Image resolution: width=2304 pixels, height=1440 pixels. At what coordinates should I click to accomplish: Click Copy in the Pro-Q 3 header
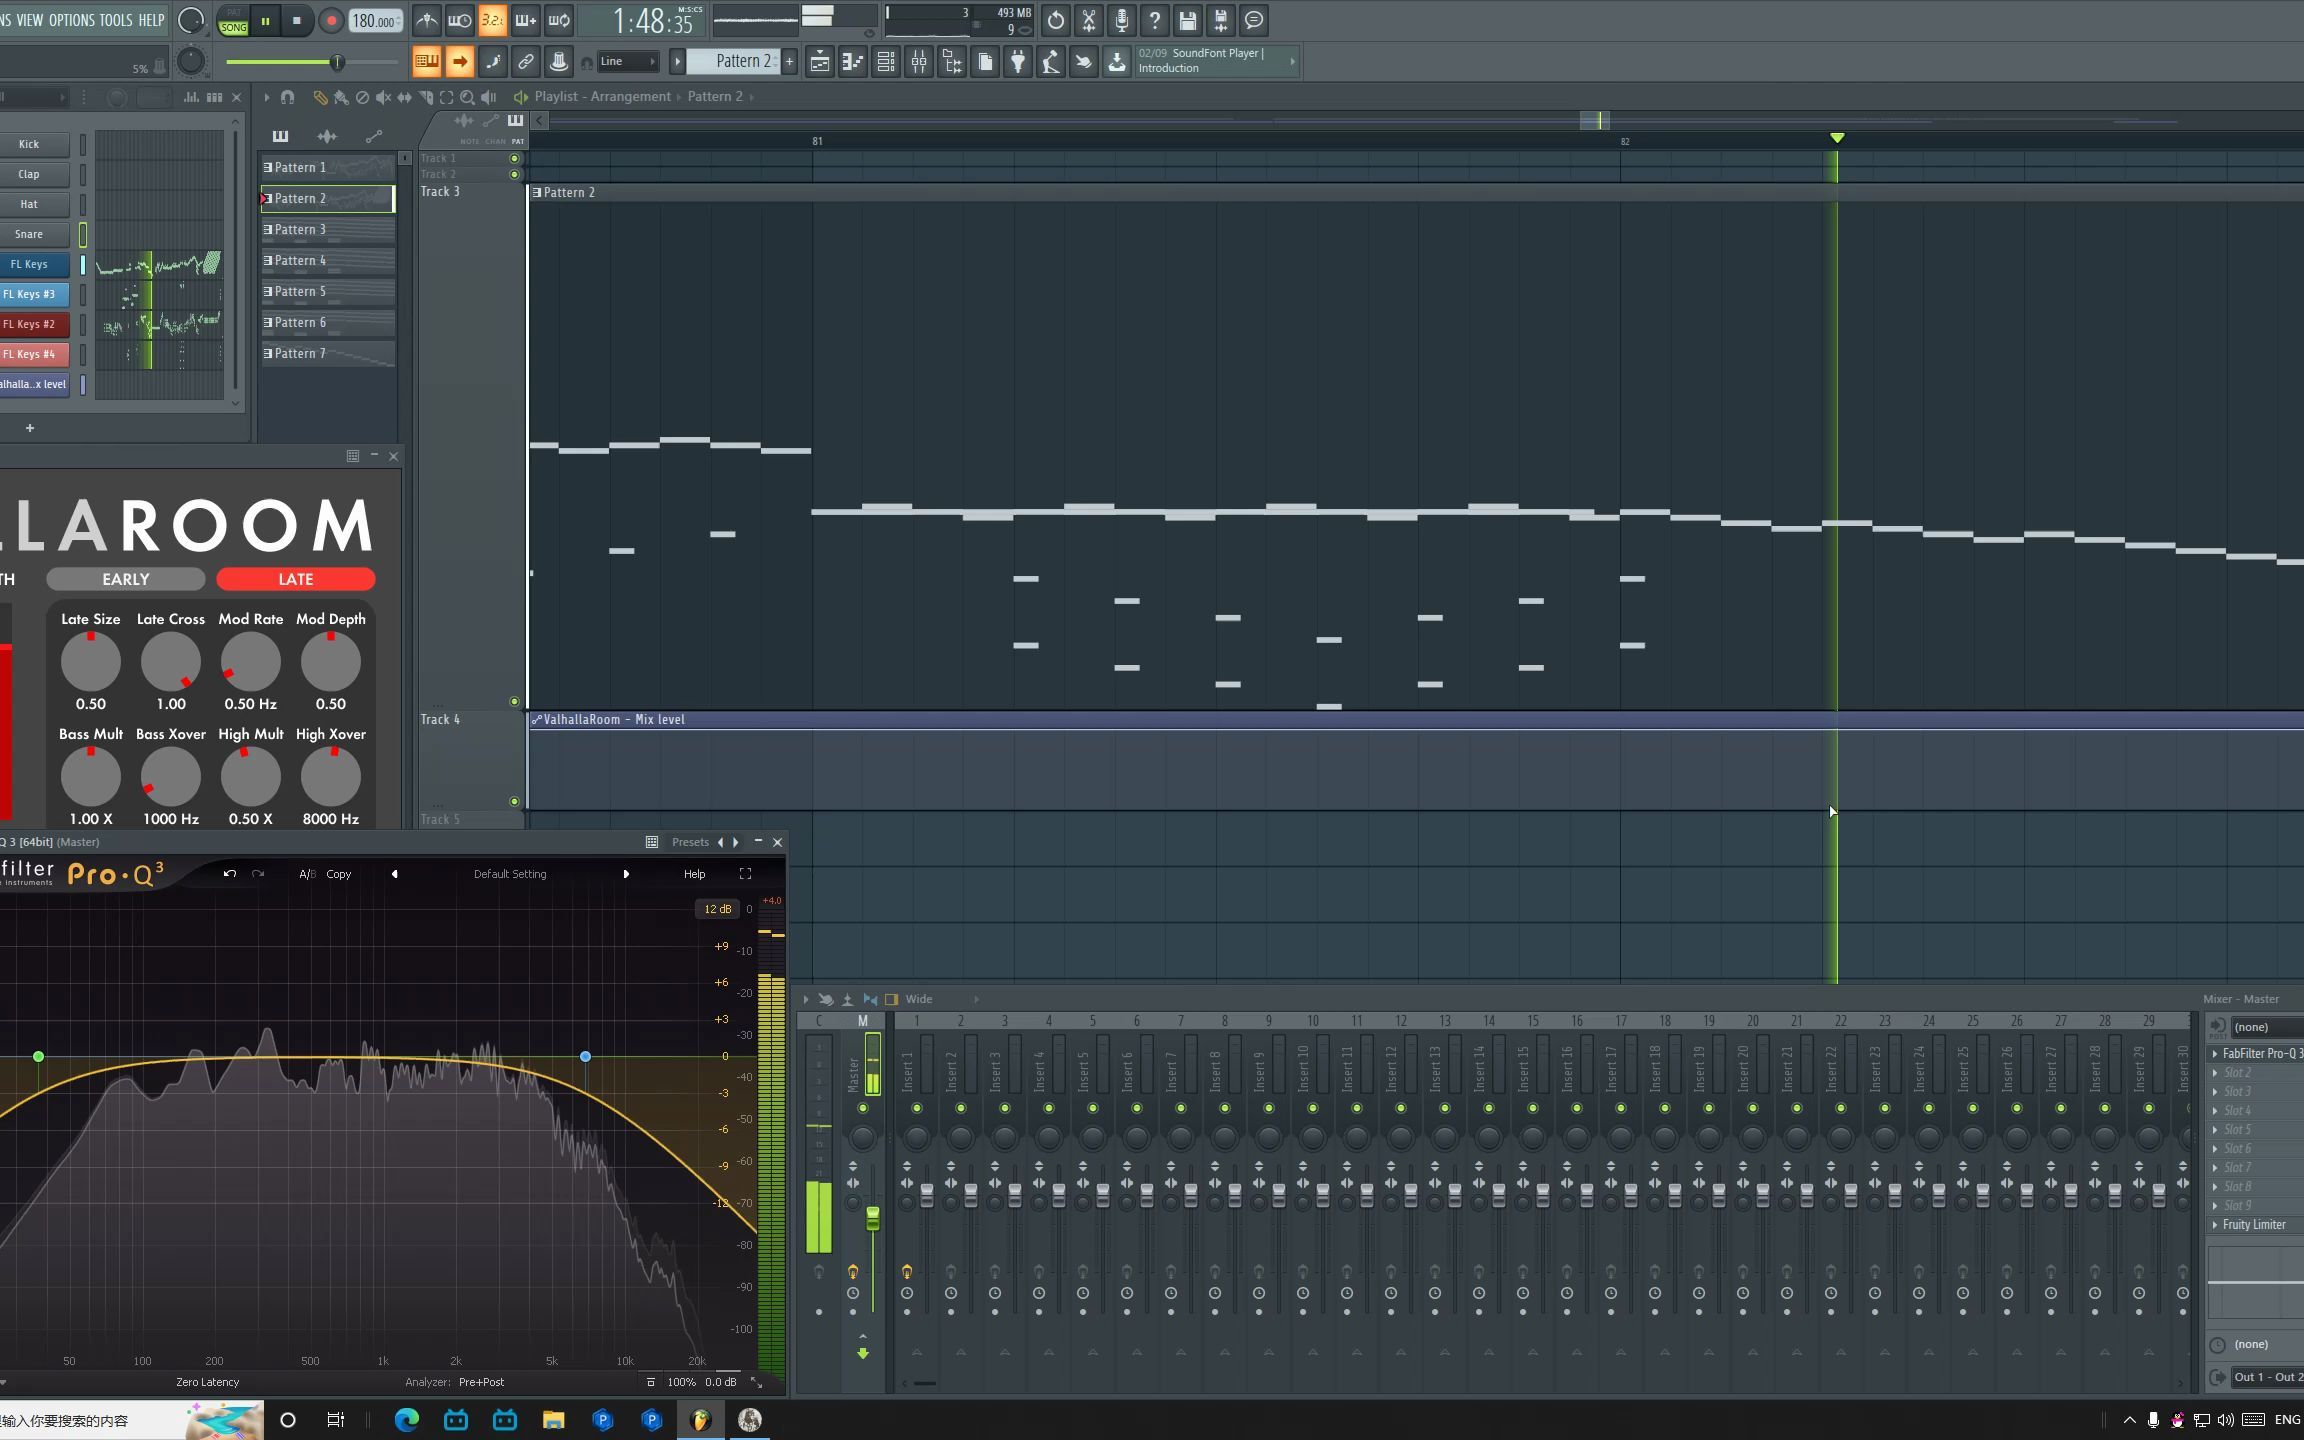tap(339, 874)
